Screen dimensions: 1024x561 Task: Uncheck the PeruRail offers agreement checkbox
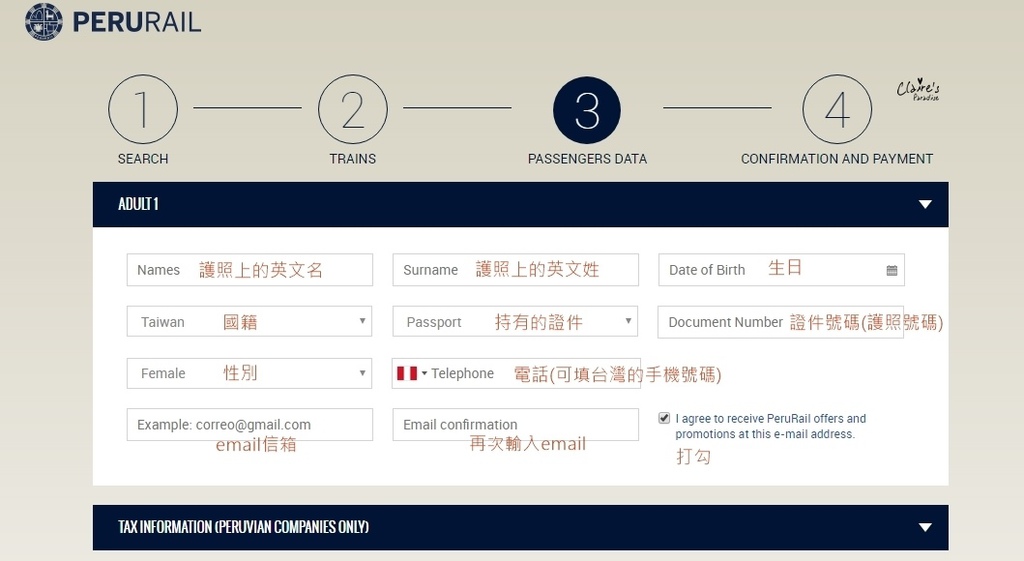(664, 418)
